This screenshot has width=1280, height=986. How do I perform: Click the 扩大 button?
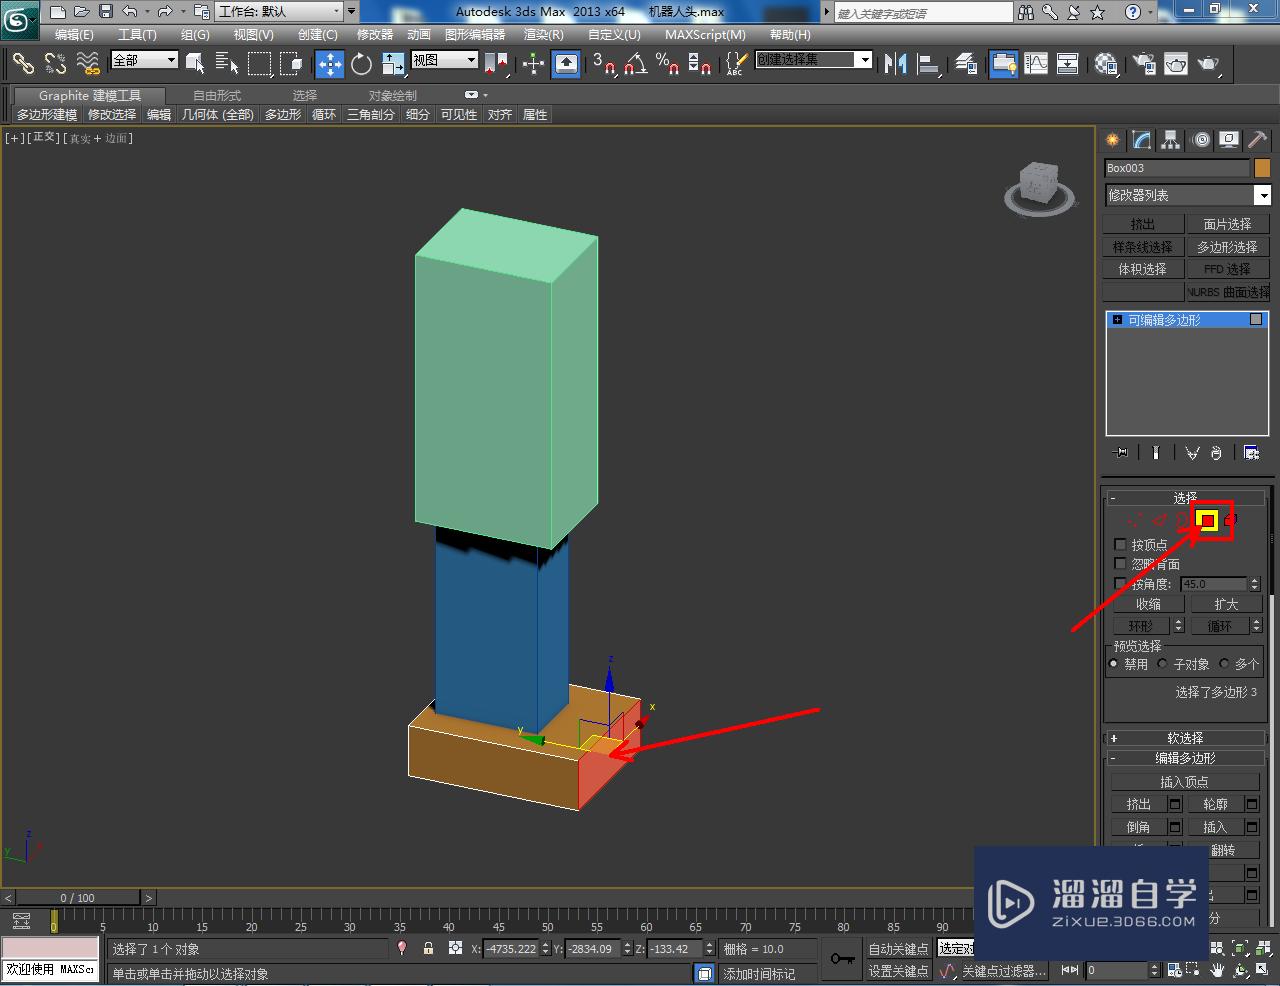tap(1226, 604)
